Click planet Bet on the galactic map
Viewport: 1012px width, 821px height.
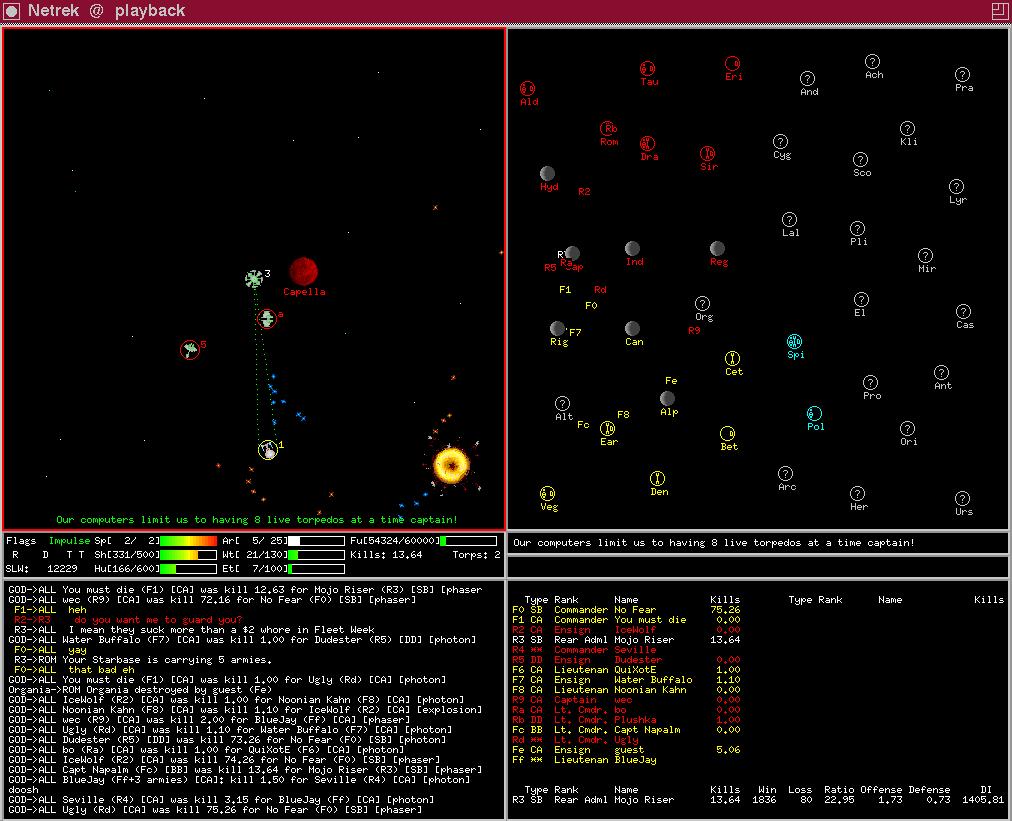tap(727, 433)
